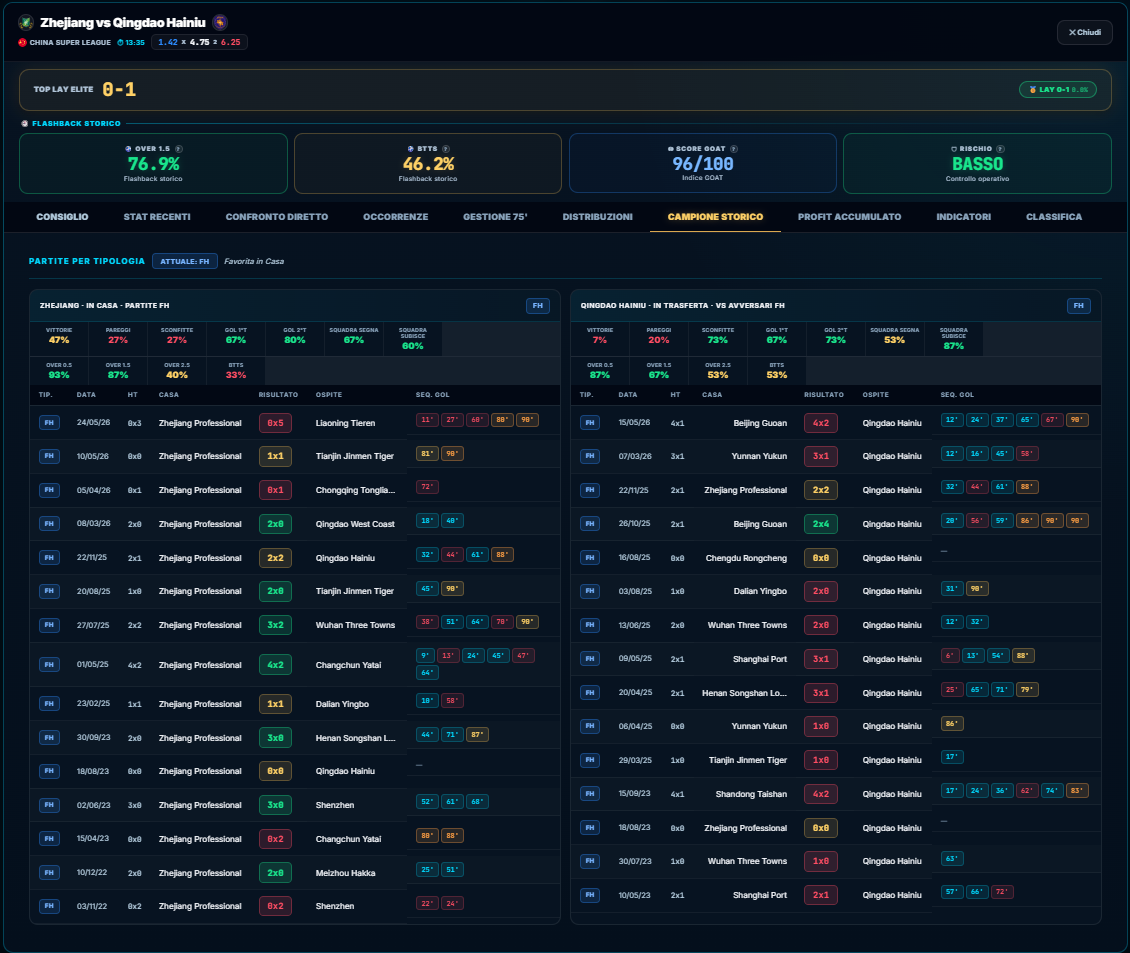Click the FH badge in Qingdao Hainiu panel header
The image size is (1130, 953).
coord(1079,306)
